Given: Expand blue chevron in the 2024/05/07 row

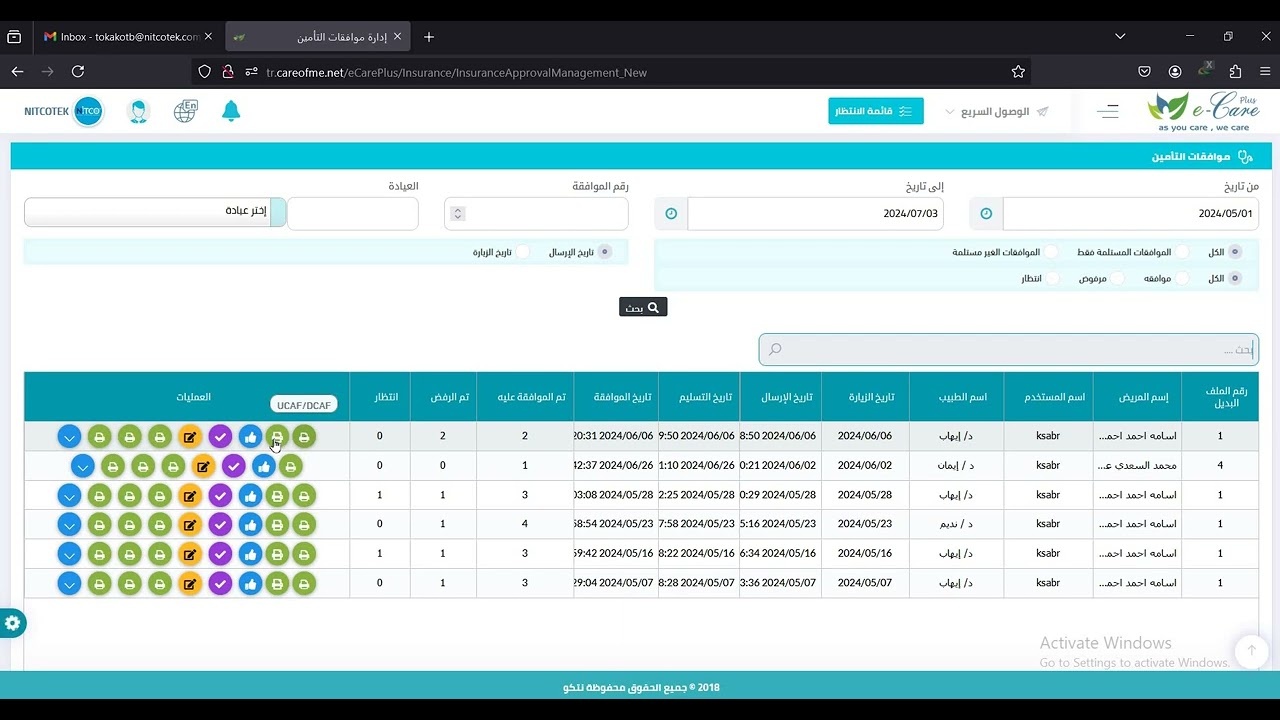Looking at the screenshot, I should [x=69, y=583].
